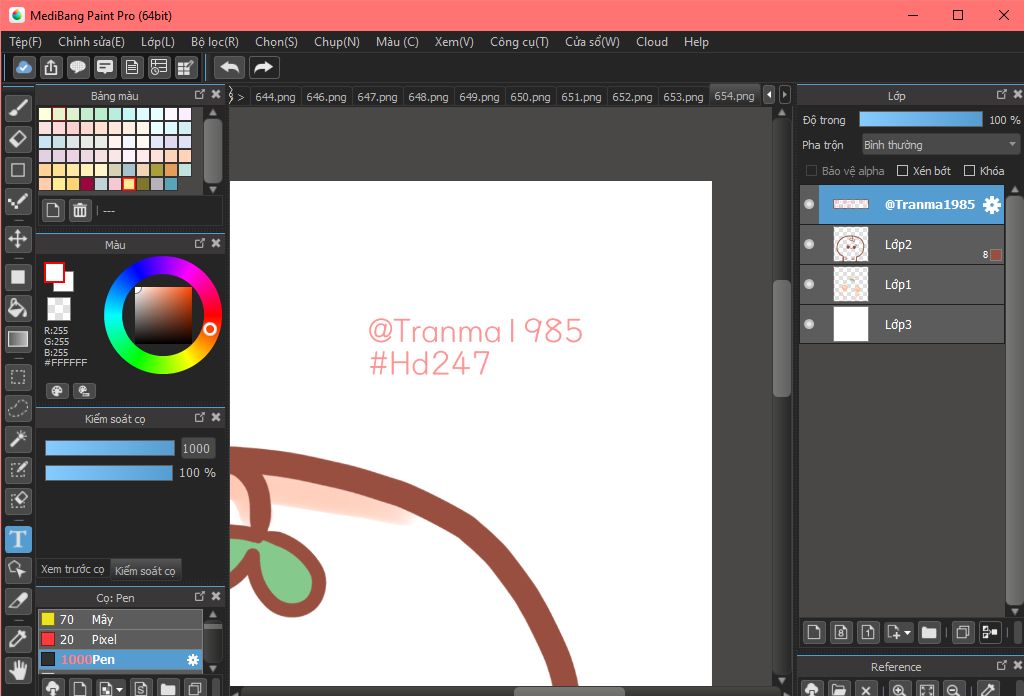Select the rectangular Select tool
This screenshot has width=1024, height=696.
(18, 377)
